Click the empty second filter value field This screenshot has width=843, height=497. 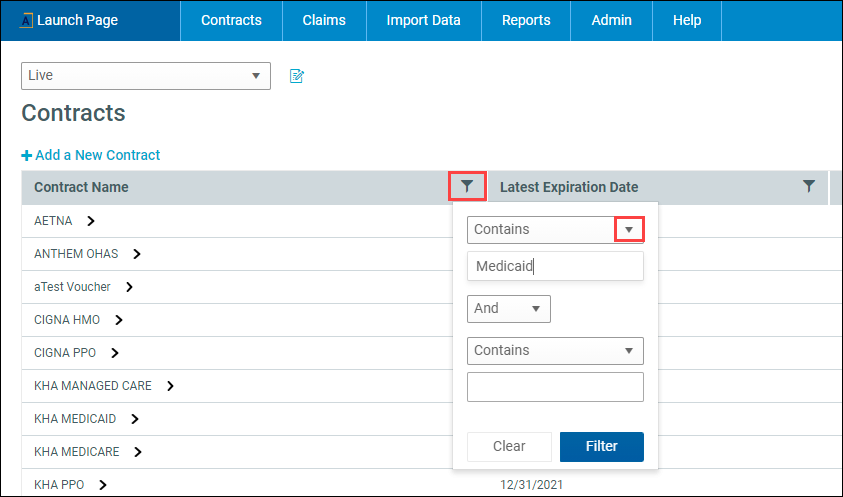click(x=555, y=387)
